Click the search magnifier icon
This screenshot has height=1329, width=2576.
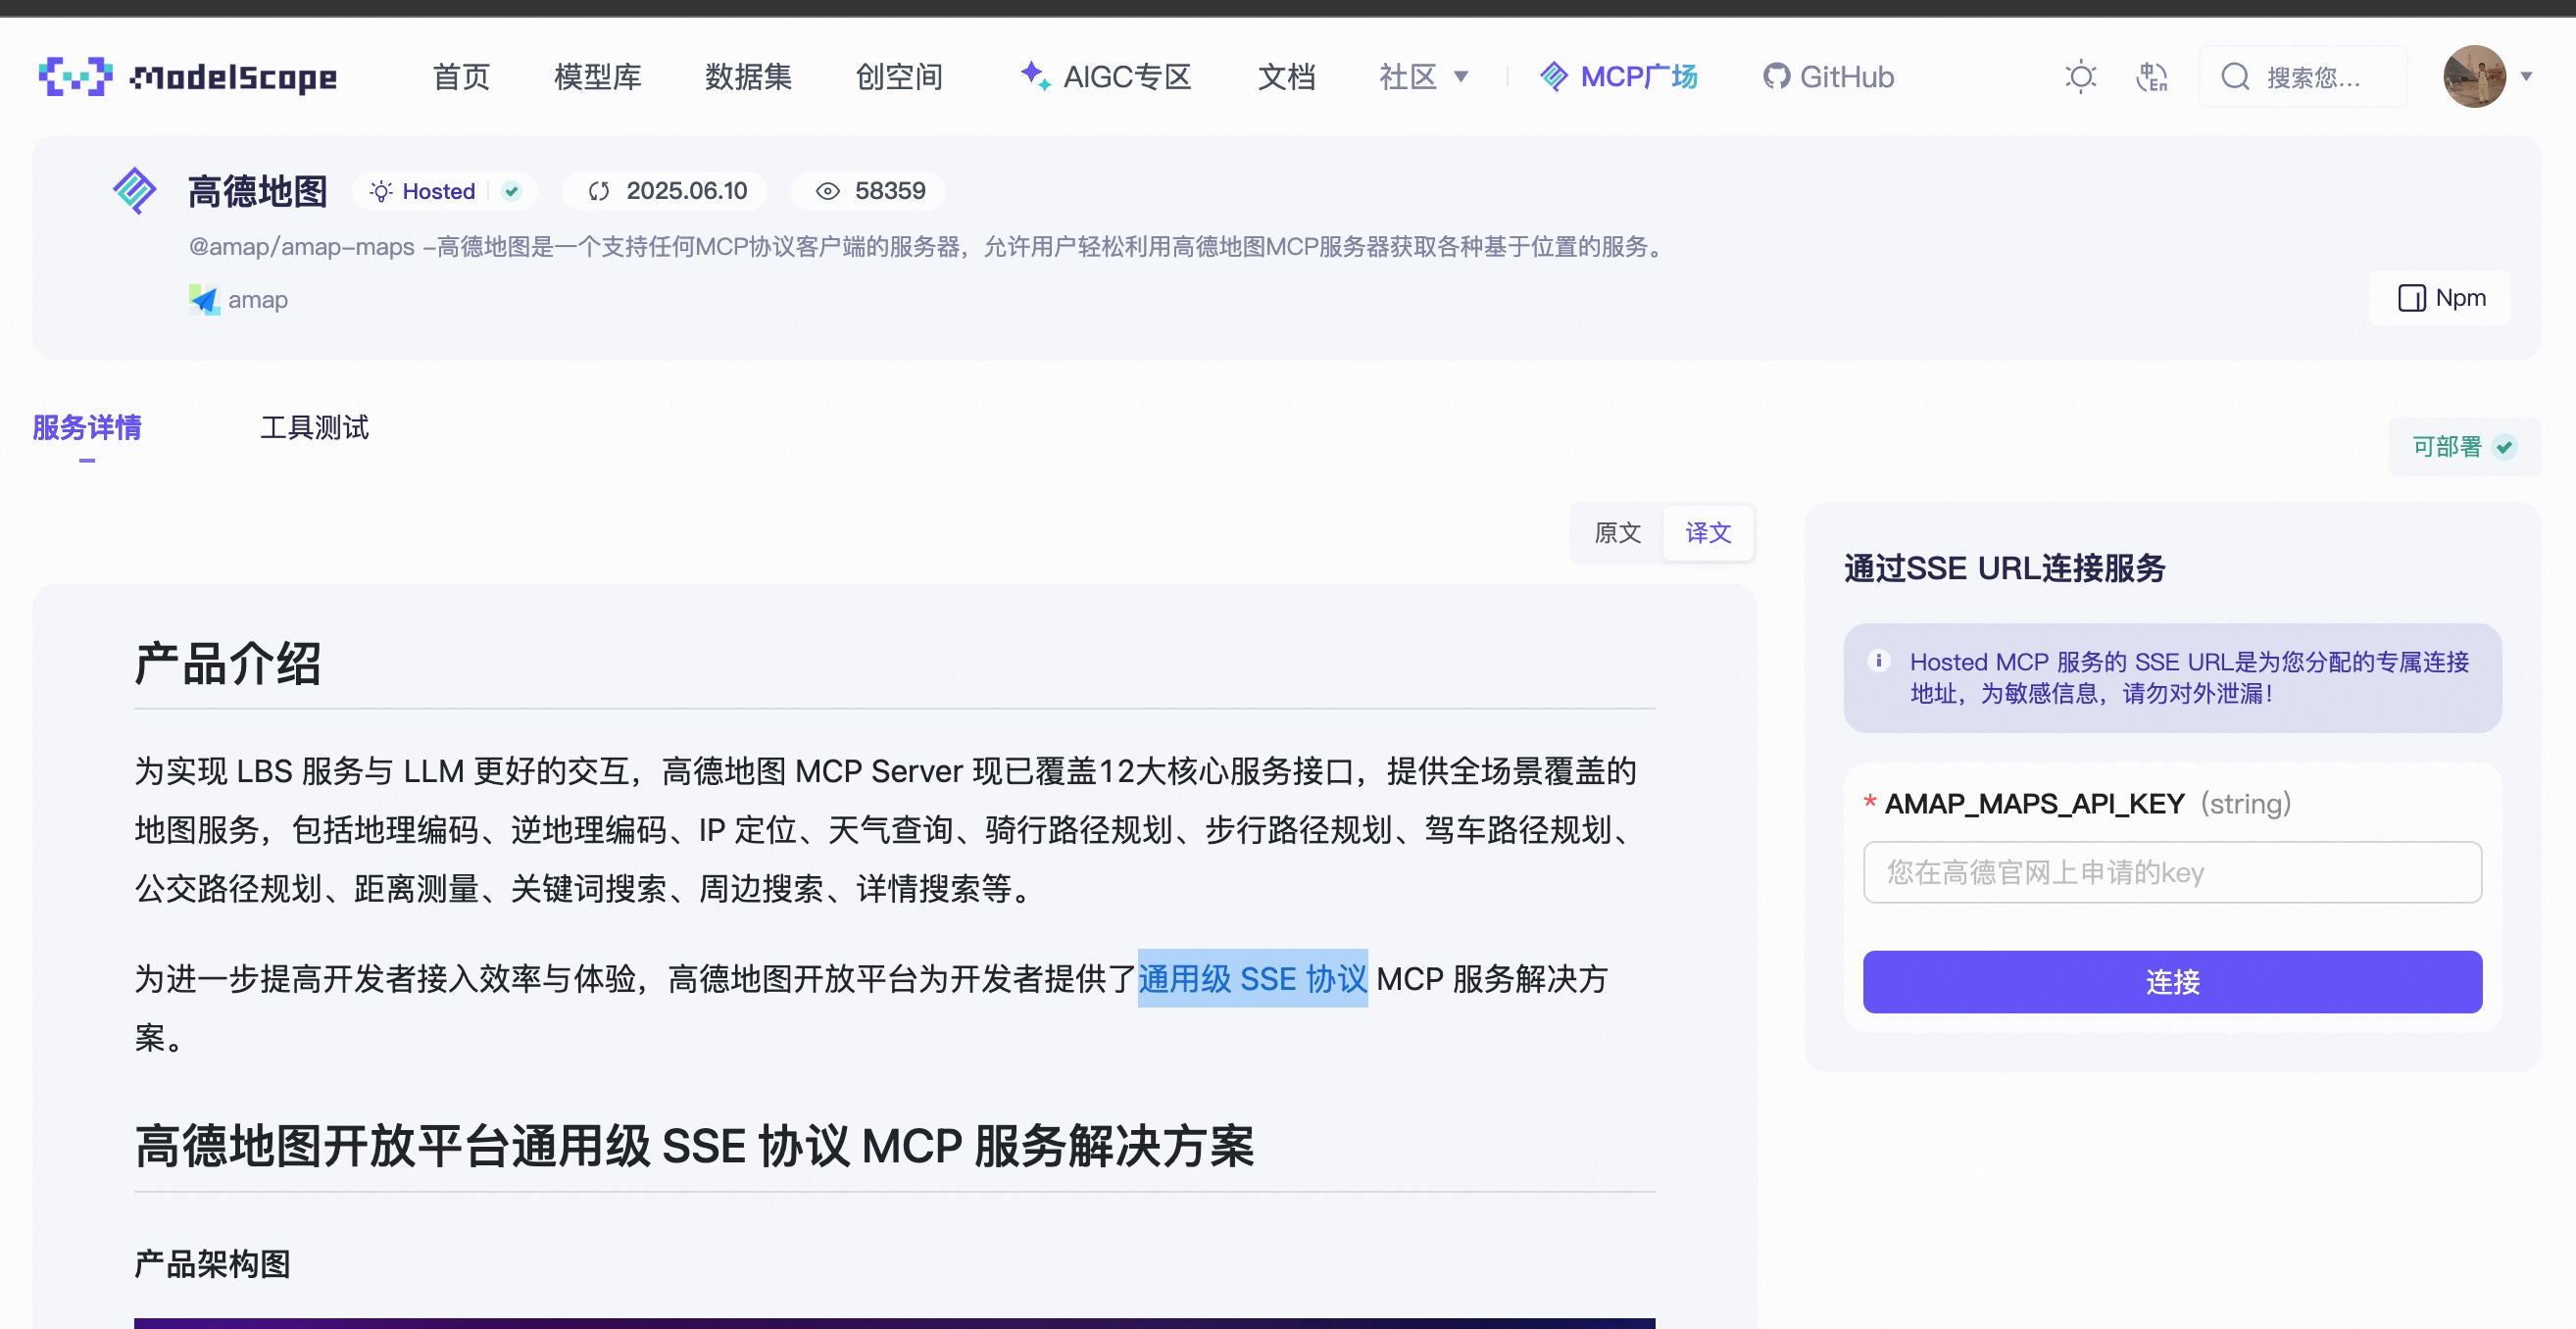click(x=2235, y=77)
